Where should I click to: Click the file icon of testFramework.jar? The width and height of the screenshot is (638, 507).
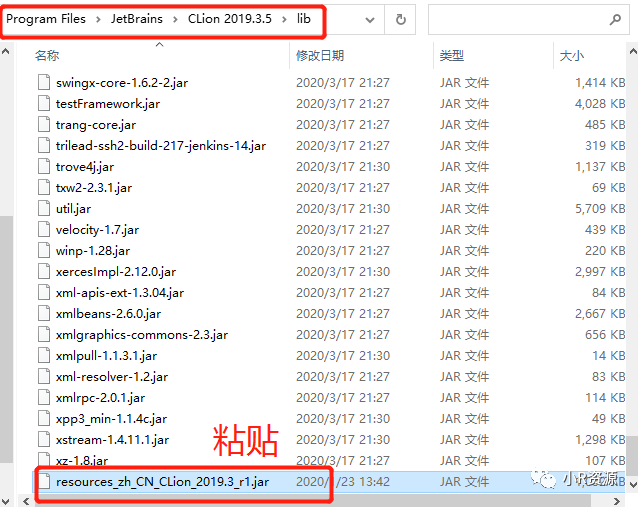[44, 103]
